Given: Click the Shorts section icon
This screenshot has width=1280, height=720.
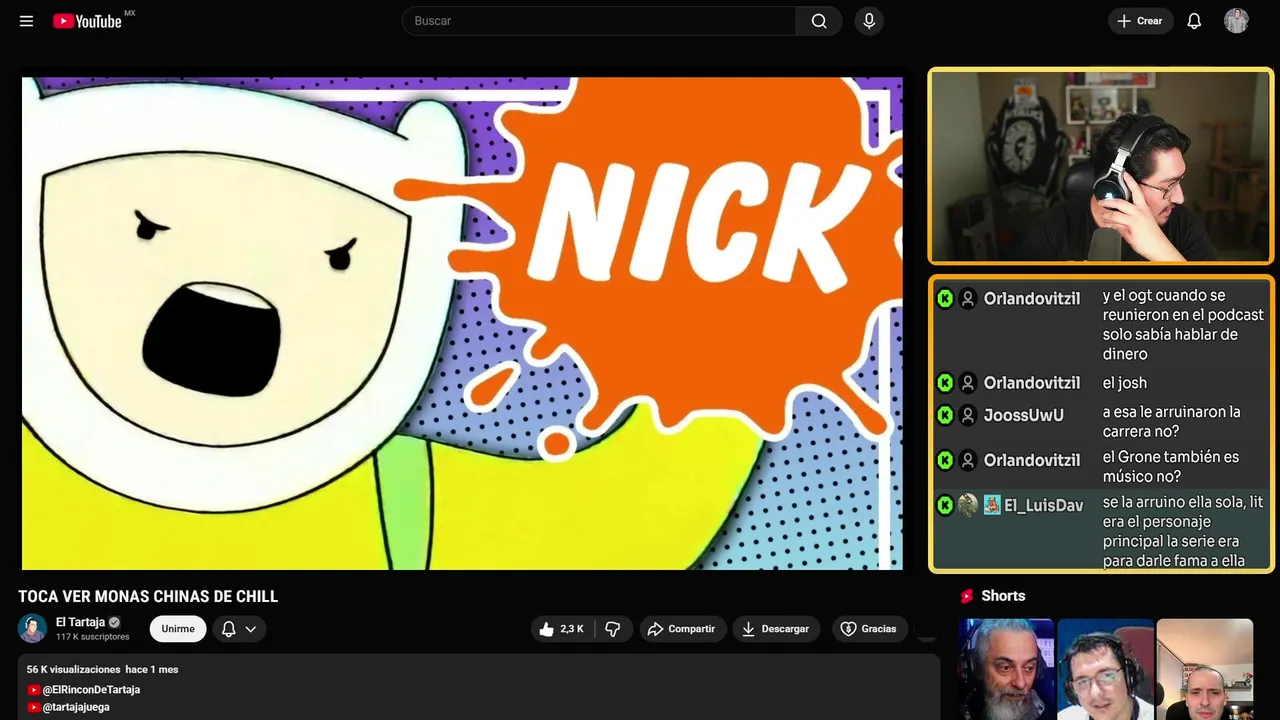Looking at the screenshot, I should click(967, 596).
